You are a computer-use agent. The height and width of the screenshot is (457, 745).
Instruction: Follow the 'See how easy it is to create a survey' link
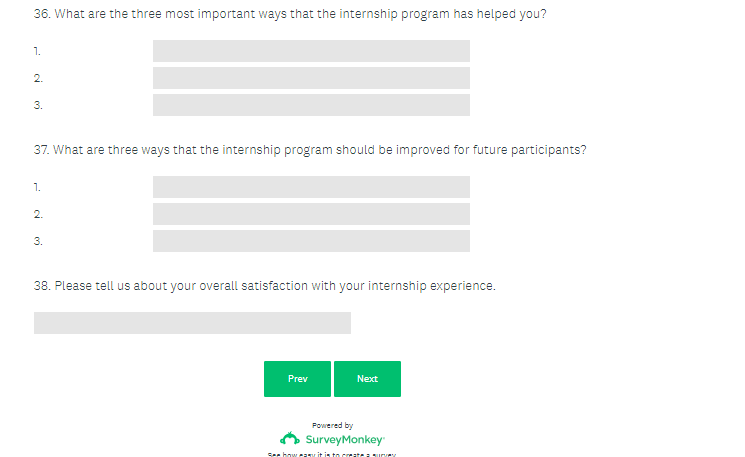click(332, 454)
